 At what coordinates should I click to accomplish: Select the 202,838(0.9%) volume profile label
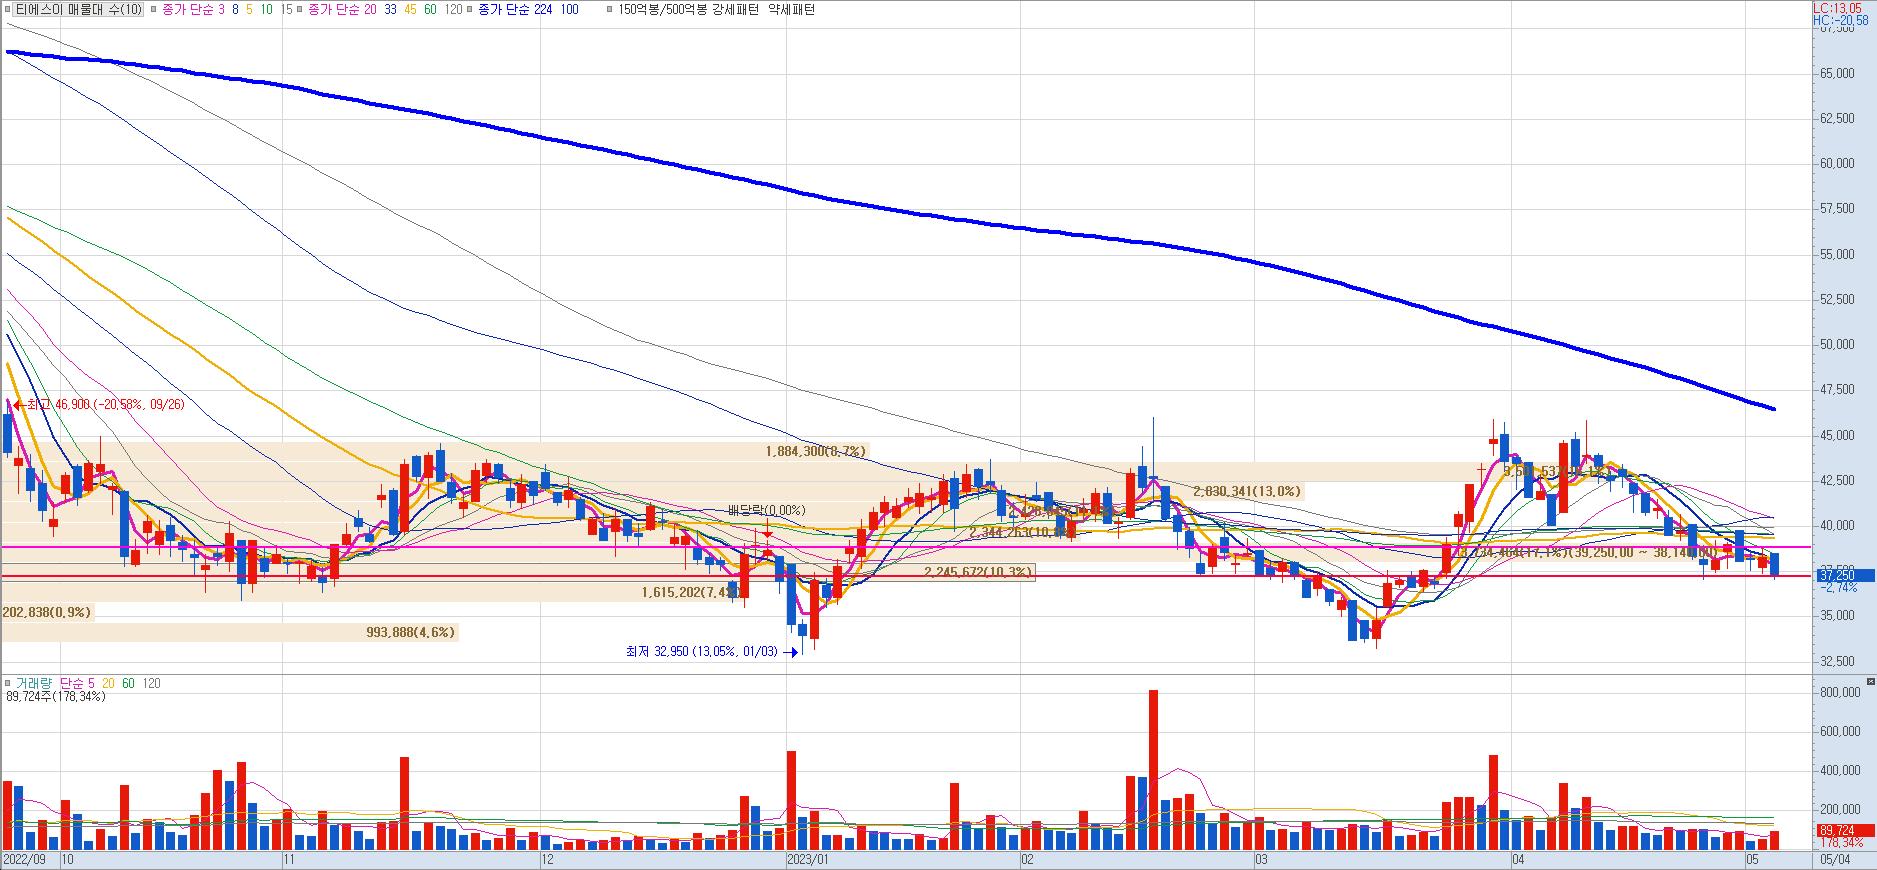click(x=46, y=612)
